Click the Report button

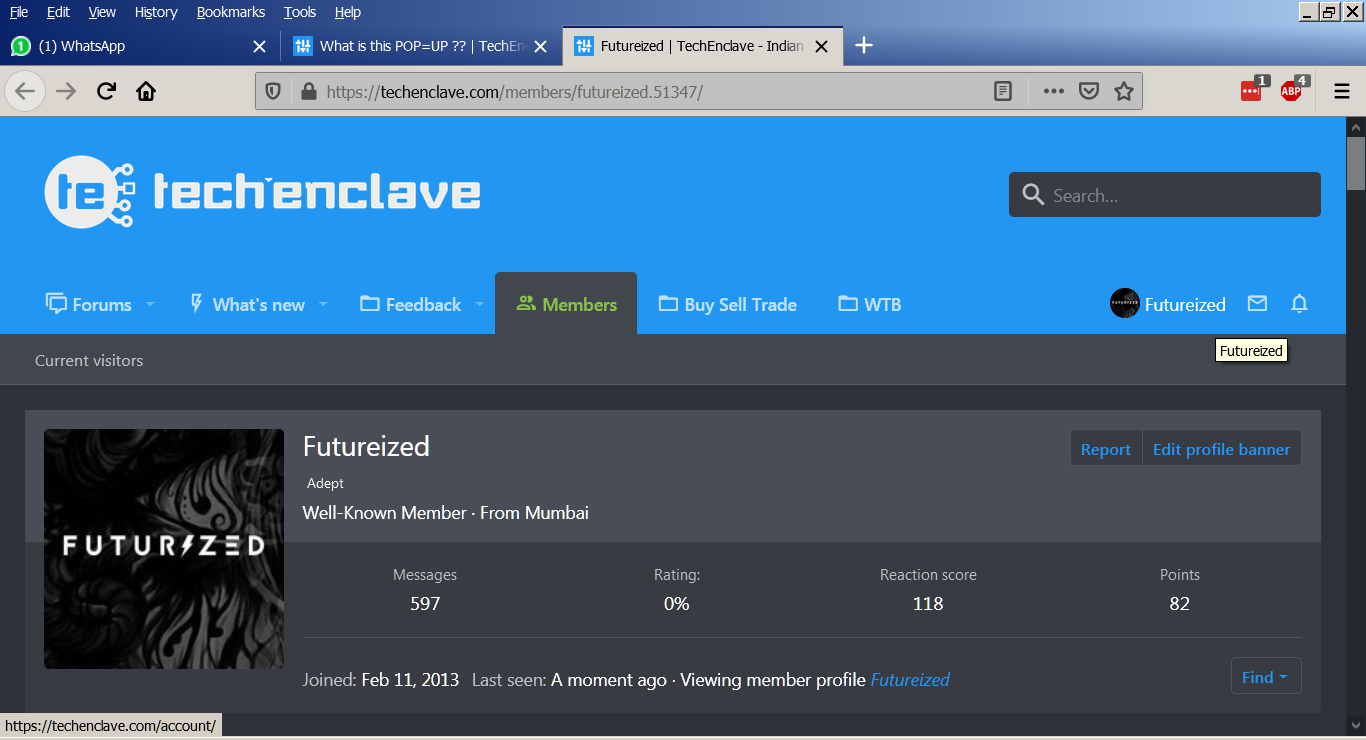click(x=1106, y=449)
